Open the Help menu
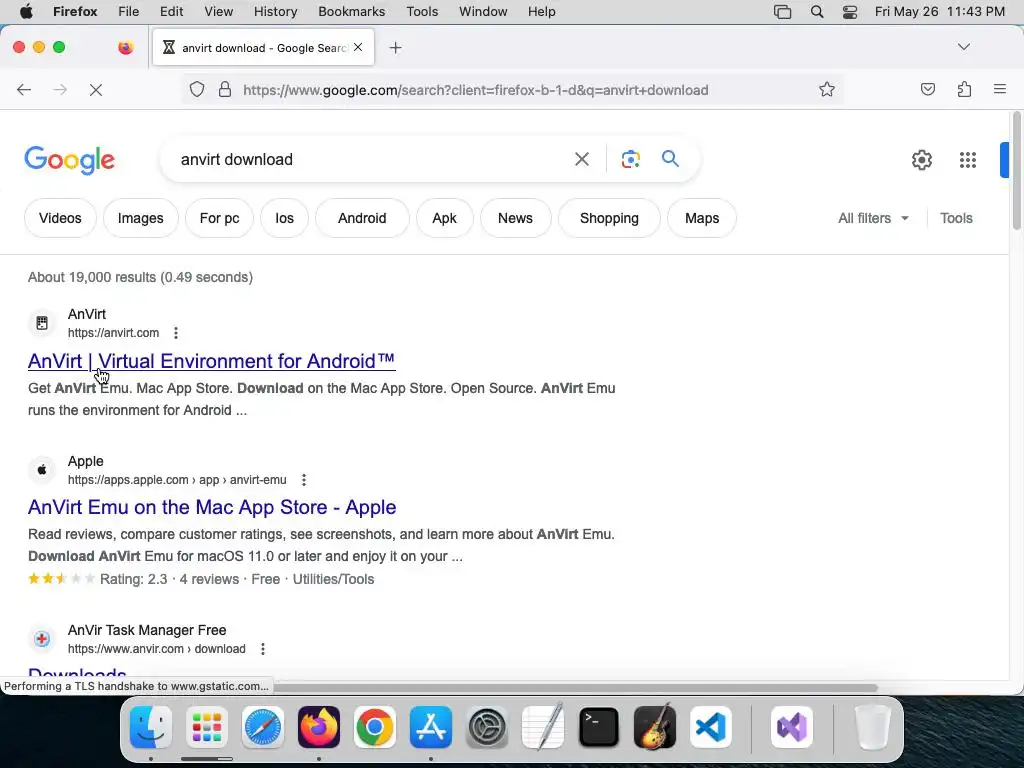Image resolution: width=1024 pixels, height=768 pixels. 541,12
